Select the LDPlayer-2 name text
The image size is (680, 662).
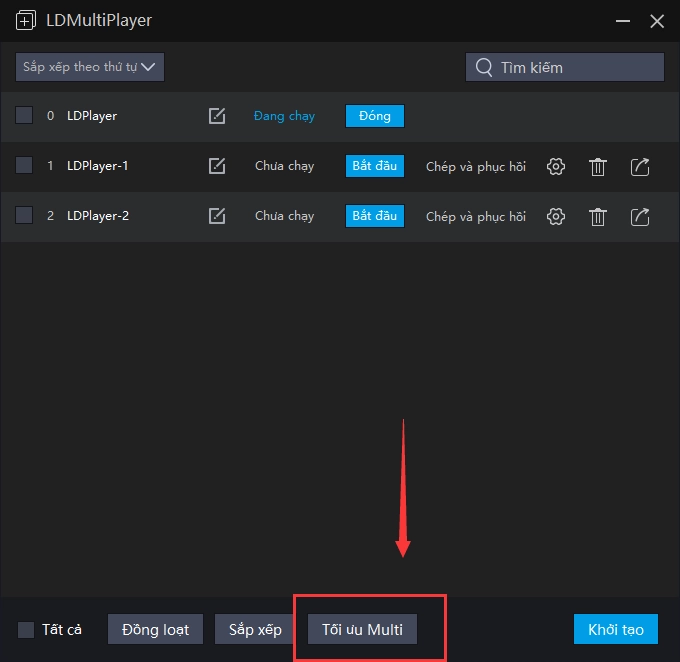click(x=98, y=216)
